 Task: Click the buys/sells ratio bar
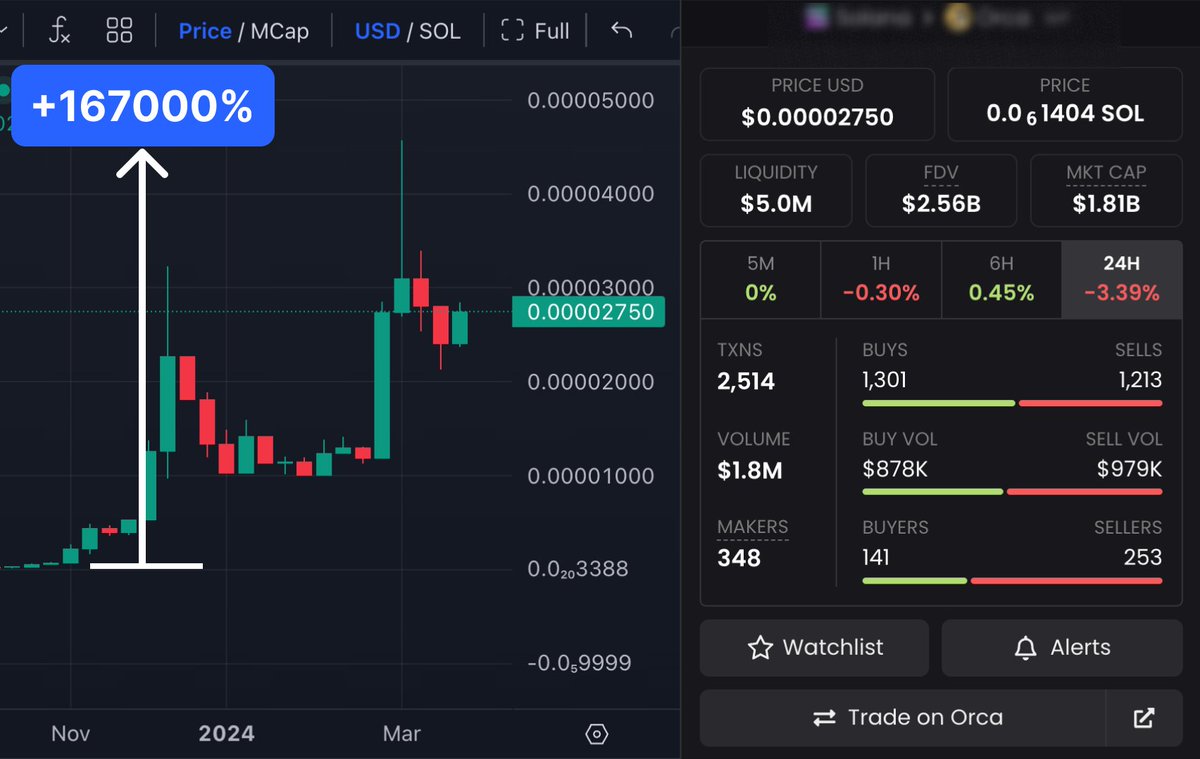click(1012, 403)
